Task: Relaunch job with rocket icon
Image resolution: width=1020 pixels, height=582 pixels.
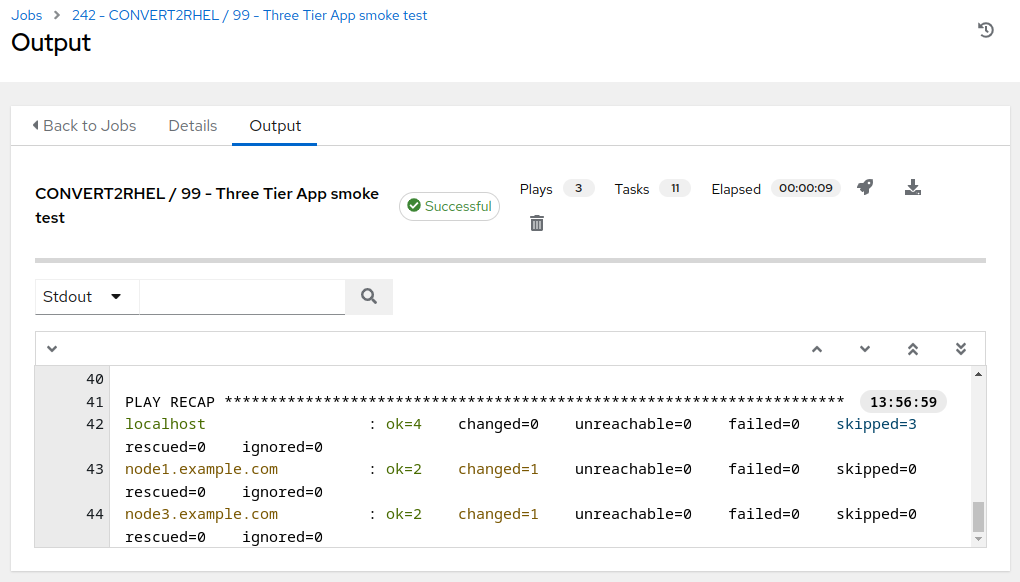Action: (x=865, y=188)
